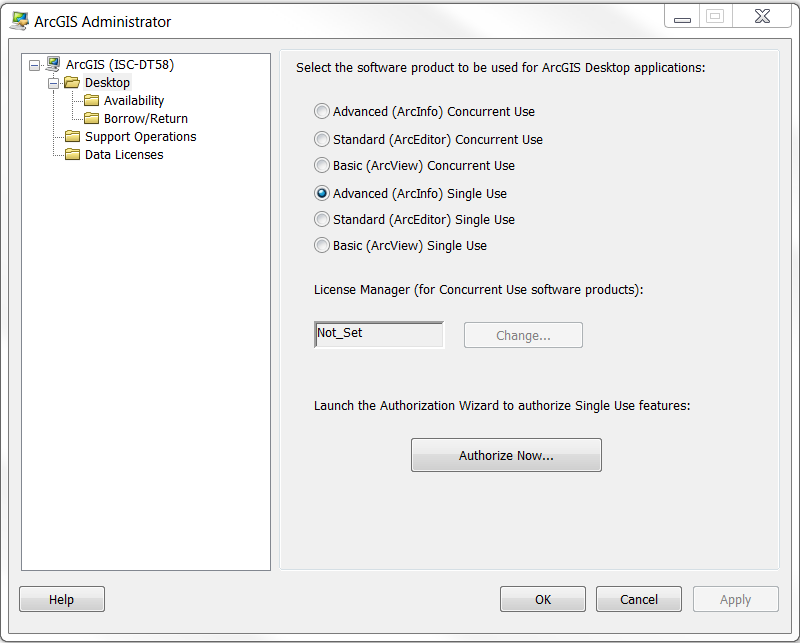
Task: Click the Not_Set license manager field
Action: (x=379, y=334)
